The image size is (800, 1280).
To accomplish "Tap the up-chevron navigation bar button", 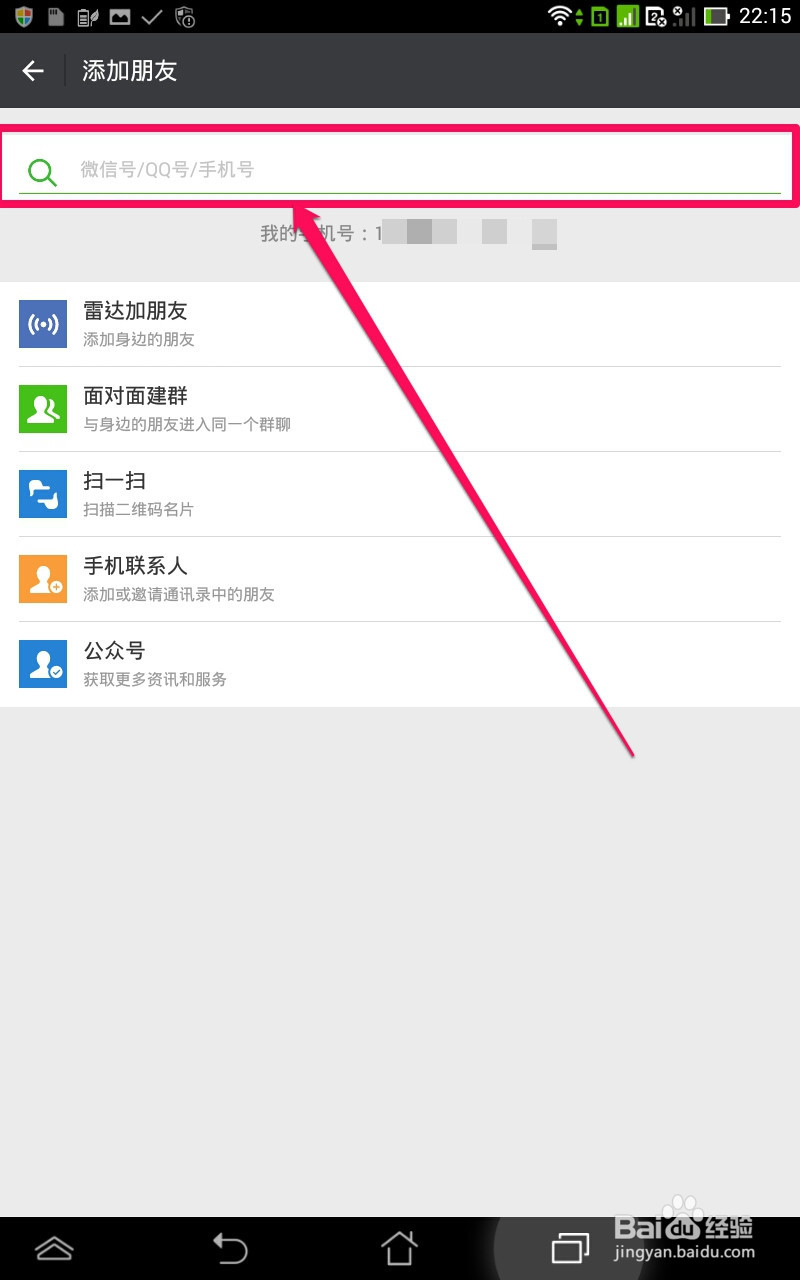I will pyautogui.click(x=54, y=1248).
